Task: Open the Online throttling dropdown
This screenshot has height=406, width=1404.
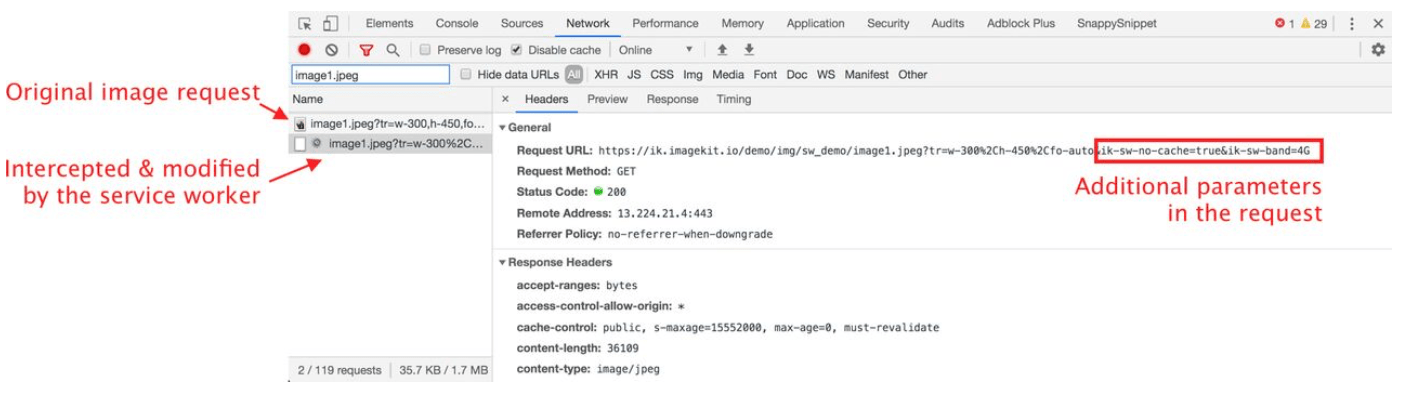Action: click(x=656, y=50)
